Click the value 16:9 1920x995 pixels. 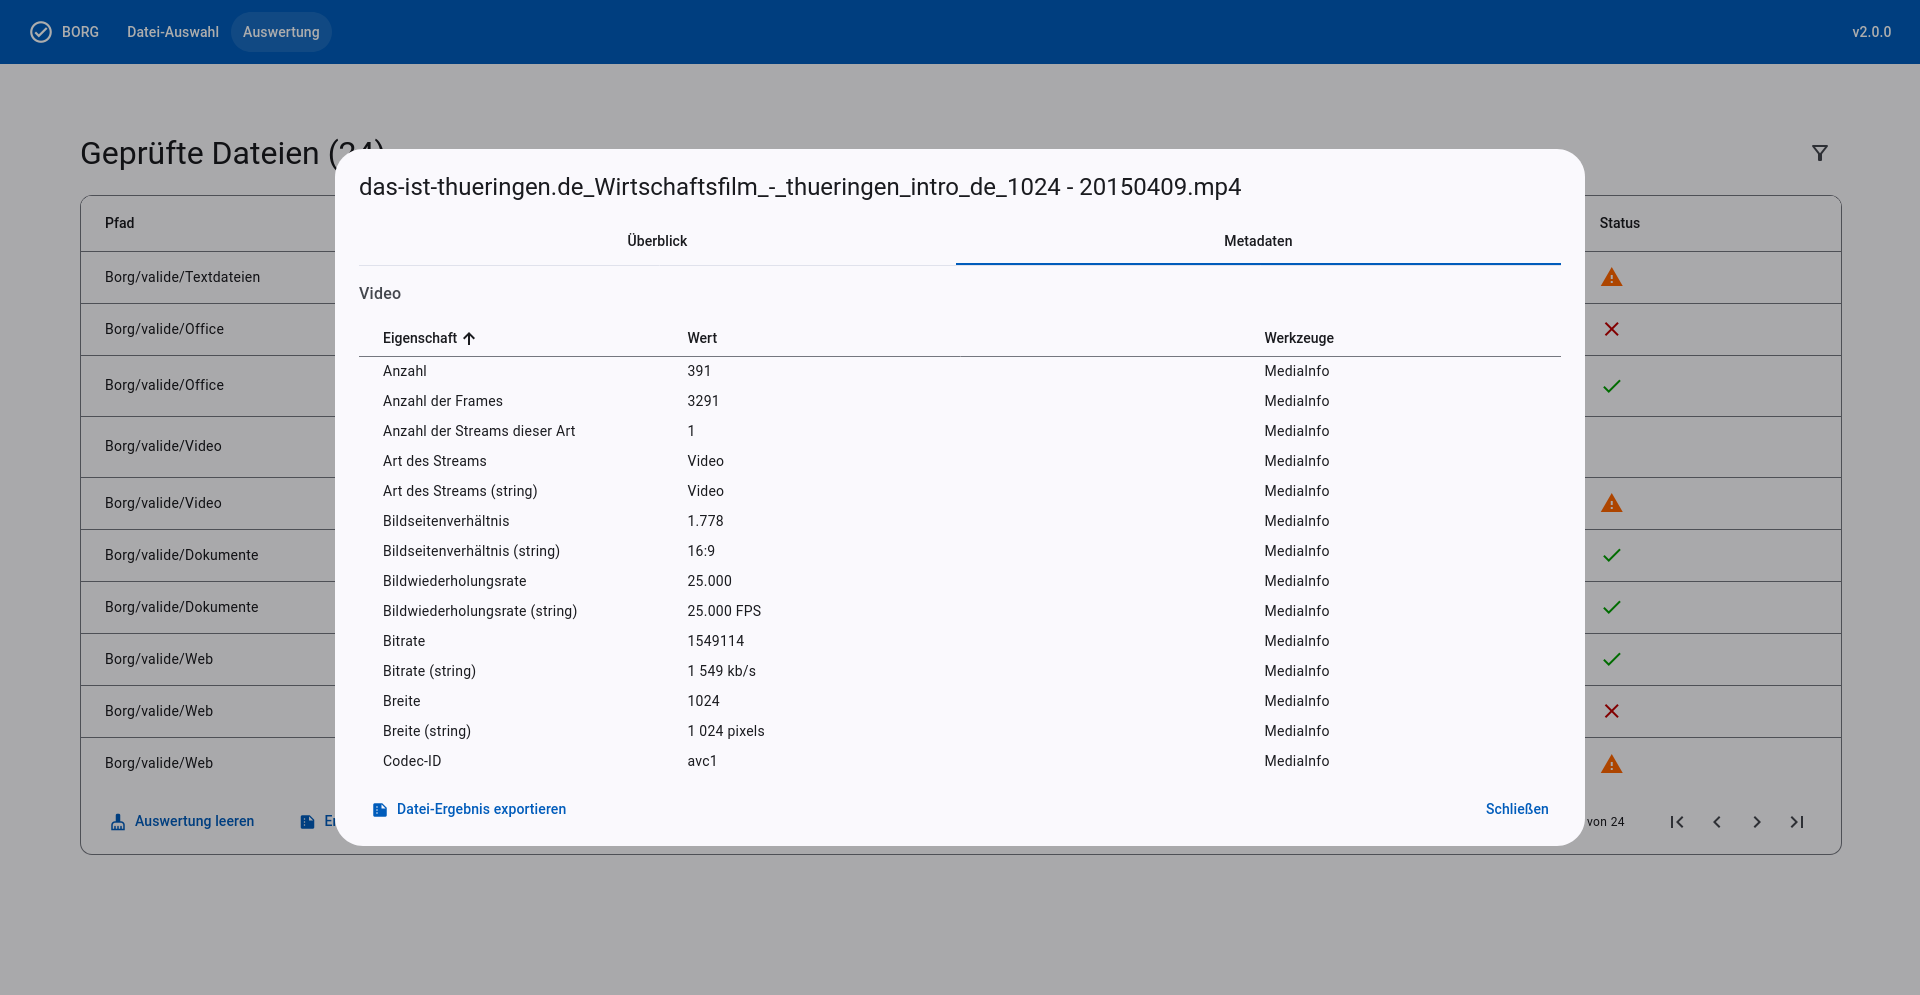click(701, 551)
